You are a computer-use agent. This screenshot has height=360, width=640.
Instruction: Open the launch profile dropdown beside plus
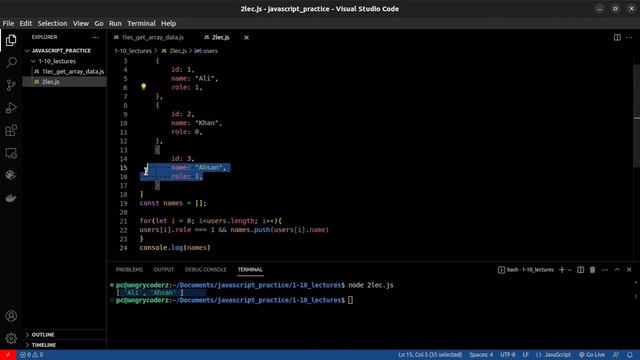570,270
